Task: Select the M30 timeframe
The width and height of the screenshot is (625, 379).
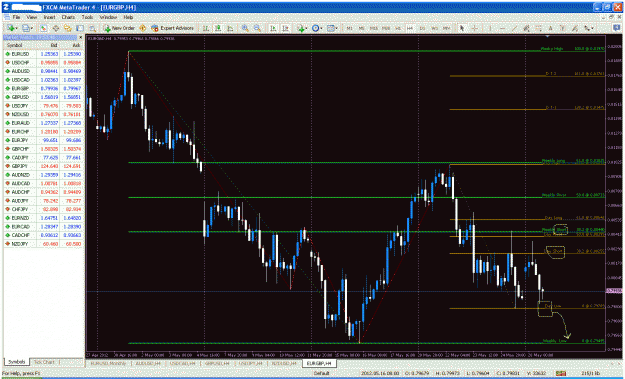Action: tap(386, 28)
